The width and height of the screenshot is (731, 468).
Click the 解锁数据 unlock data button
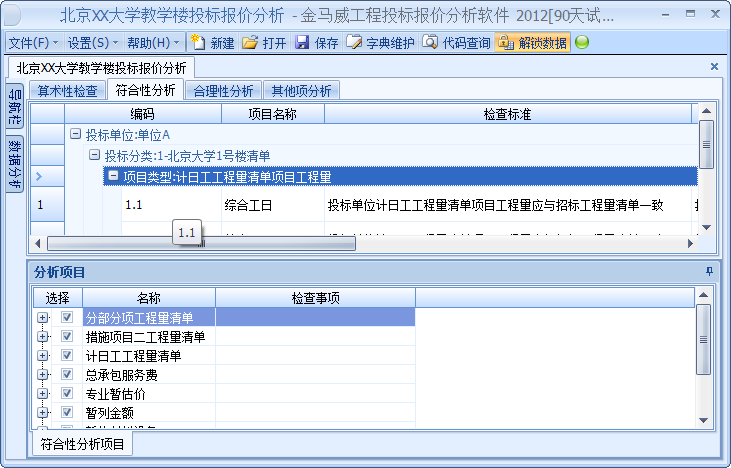532,43
